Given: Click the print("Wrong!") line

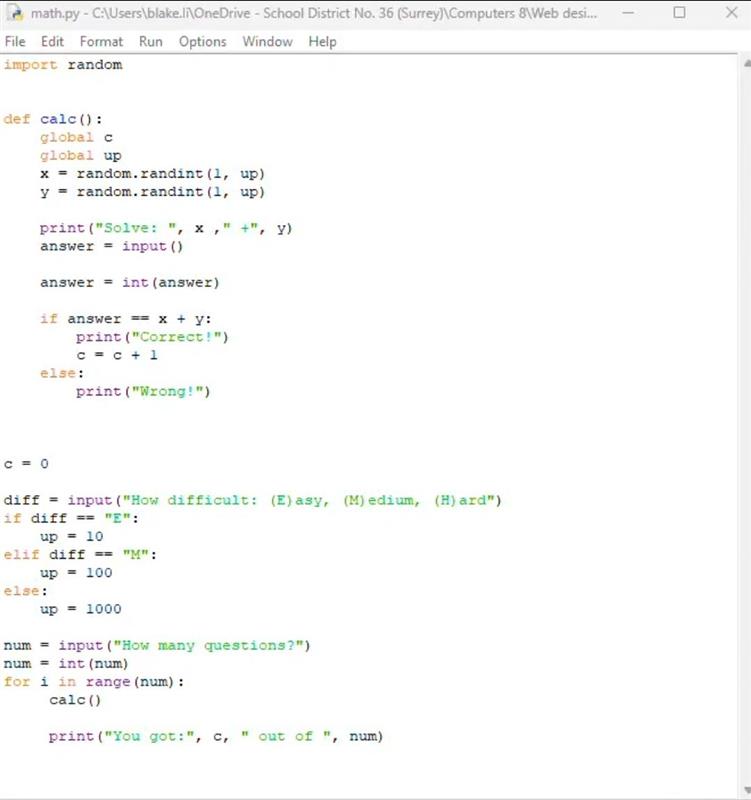Looking at the screenshot, I should pos(143,391).
